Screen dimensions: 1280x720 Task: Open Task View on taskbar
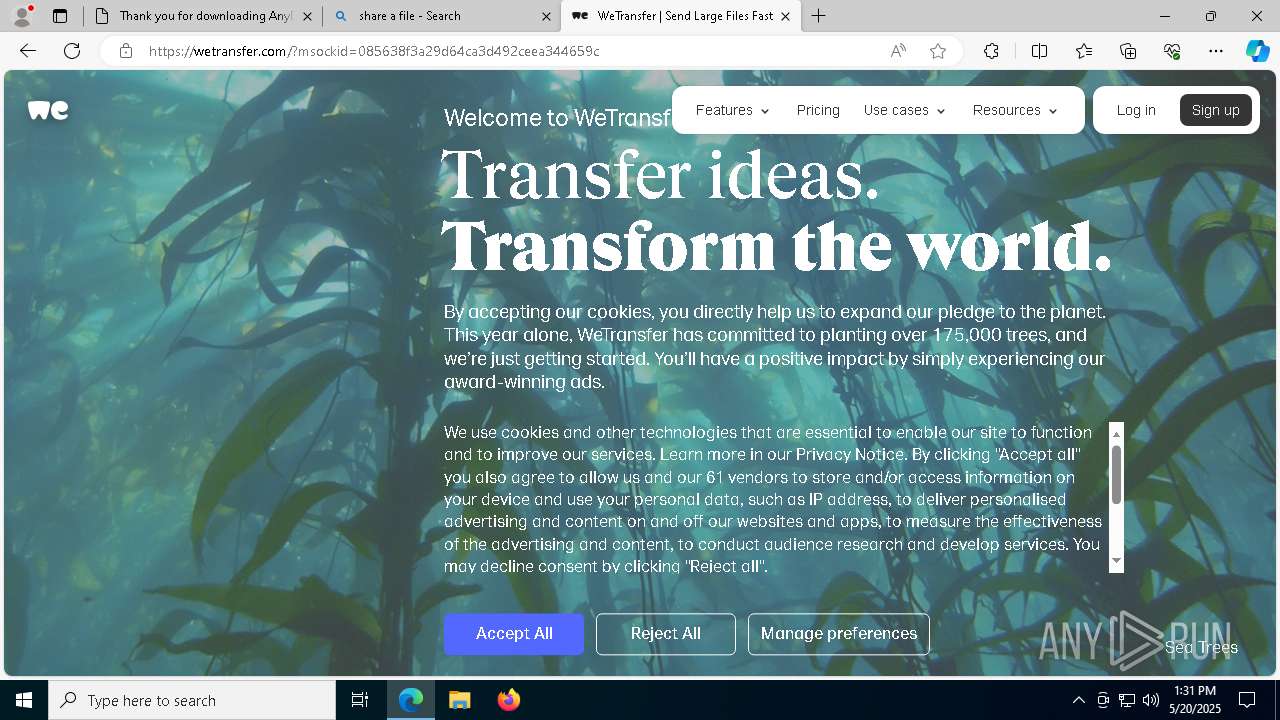point(360,700)
